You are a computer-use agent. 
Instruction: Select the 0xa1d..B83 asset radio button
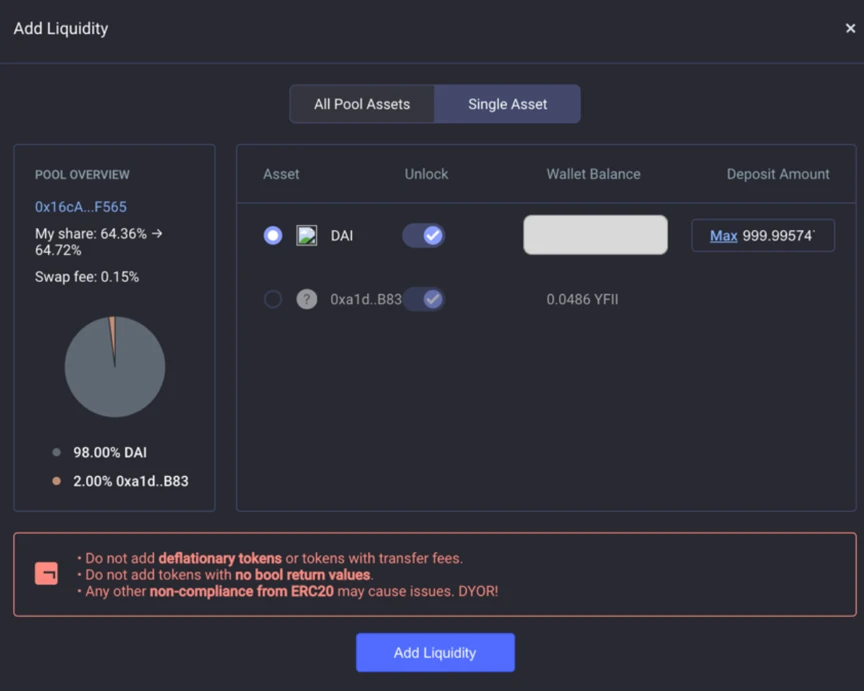point(273,299)
